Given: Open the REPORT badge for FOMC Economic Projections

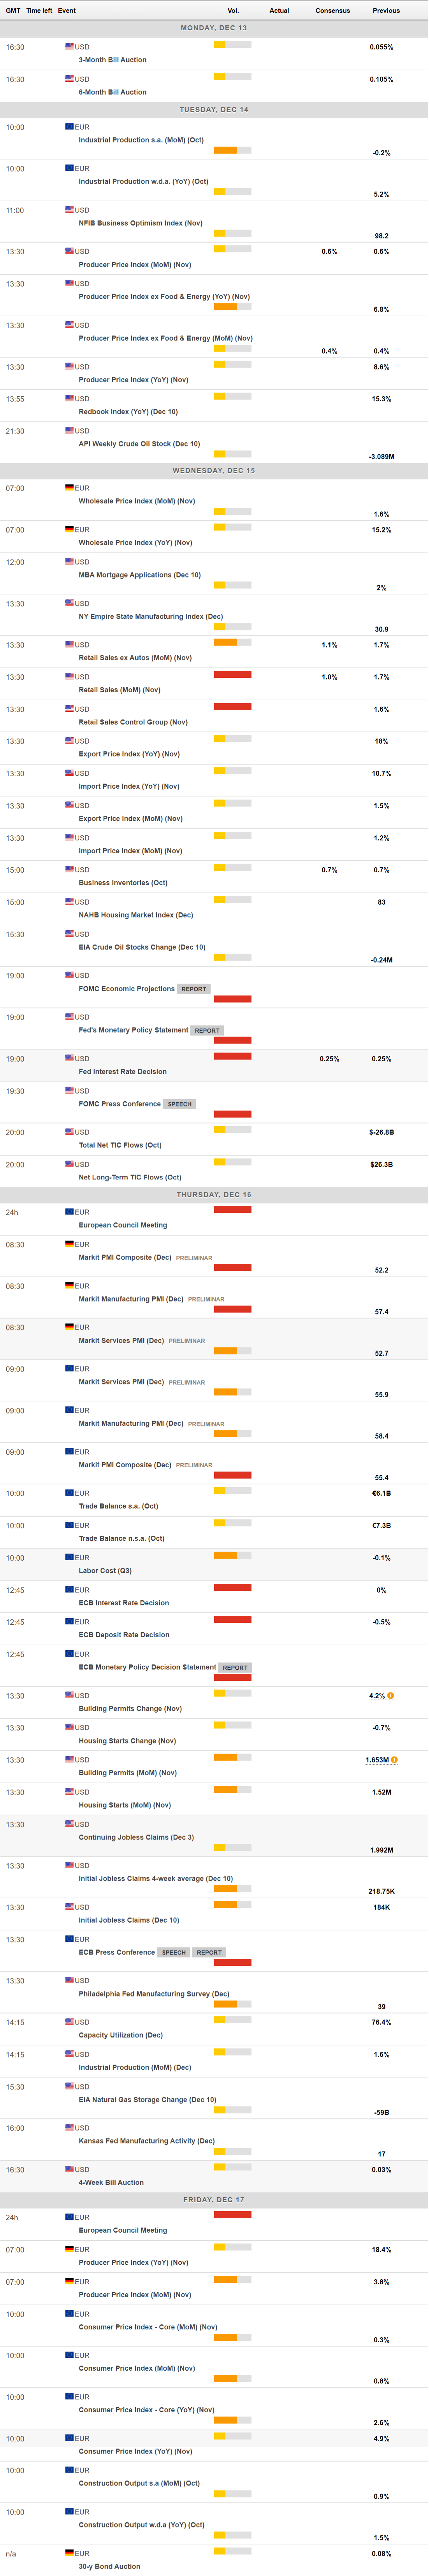Looking at the screenshot, I should tap(194, 989).
